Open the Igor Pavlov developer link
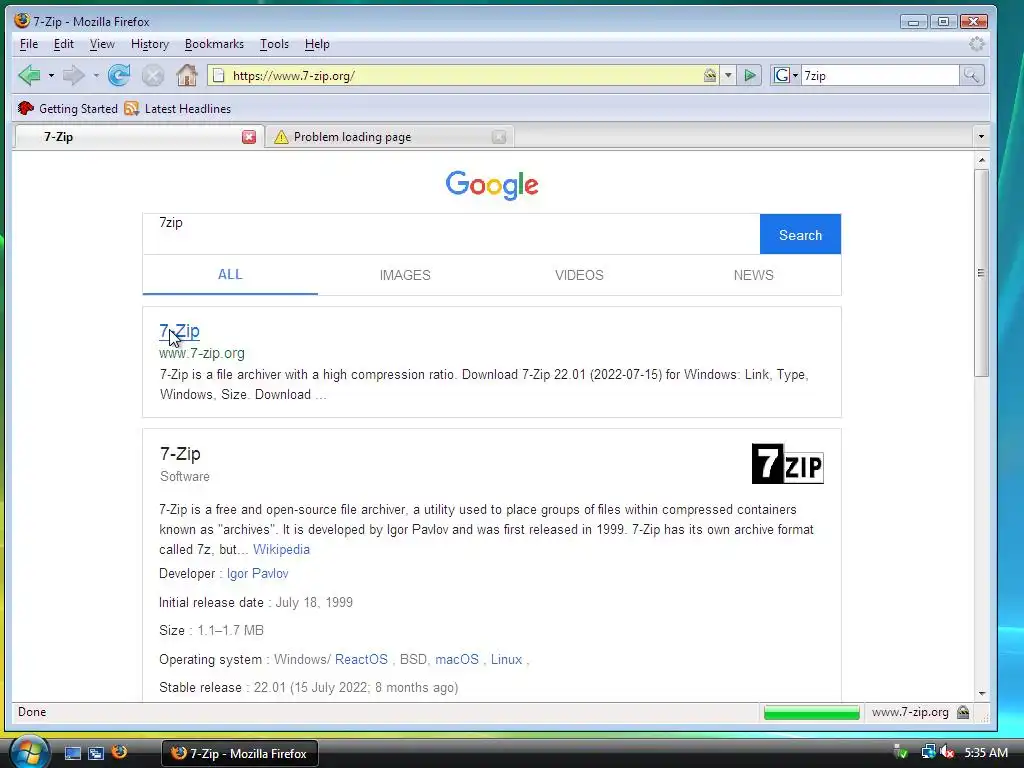Viewport: 1024px width, 768px height. tap(257, 573)
